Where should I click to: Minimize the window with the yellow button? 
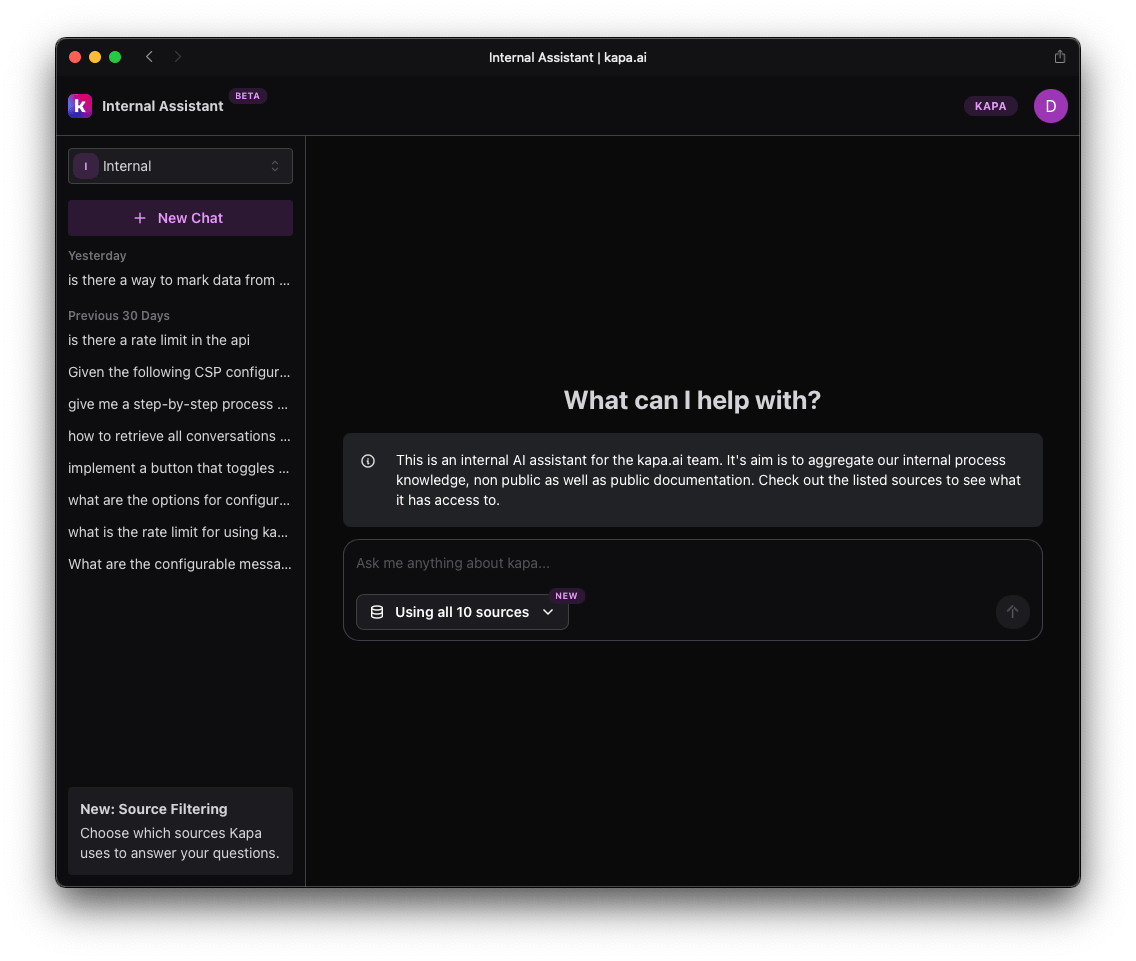tap(95, 57)
